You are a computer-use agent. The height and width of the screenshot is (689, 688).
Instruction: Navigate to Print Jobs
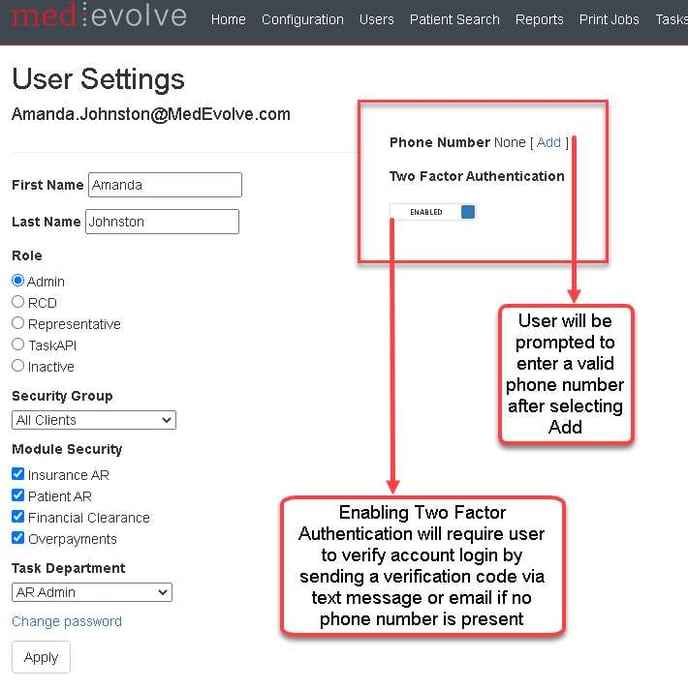point(609,20)
